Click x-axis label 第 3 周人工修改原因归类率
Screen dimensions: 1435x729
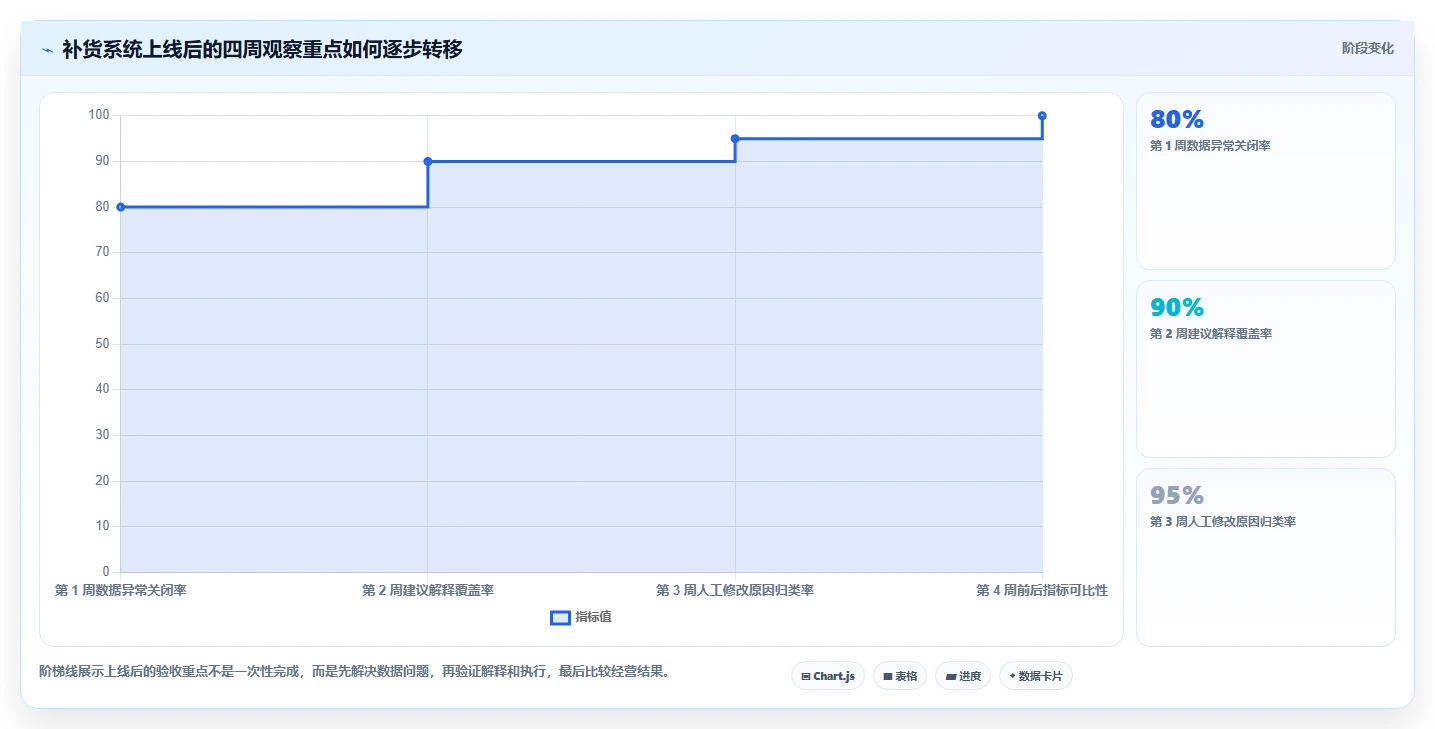735,590
